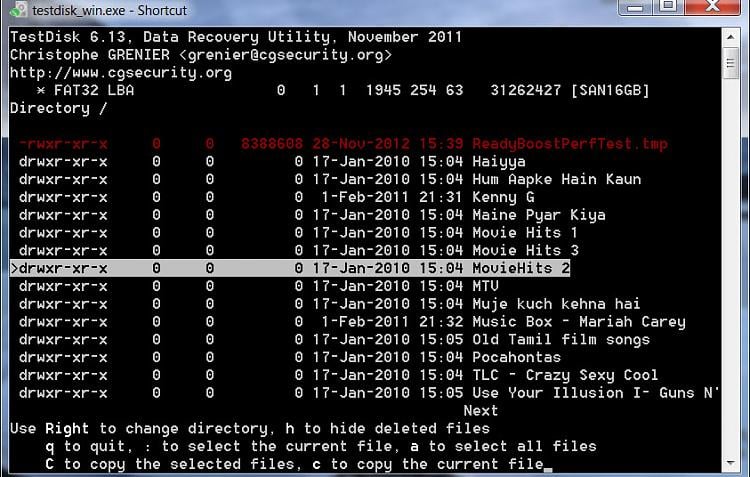Select the 'Movie Hits 1' directory
The height and width of the screenshot is (477, 750).
click(298, 233)
